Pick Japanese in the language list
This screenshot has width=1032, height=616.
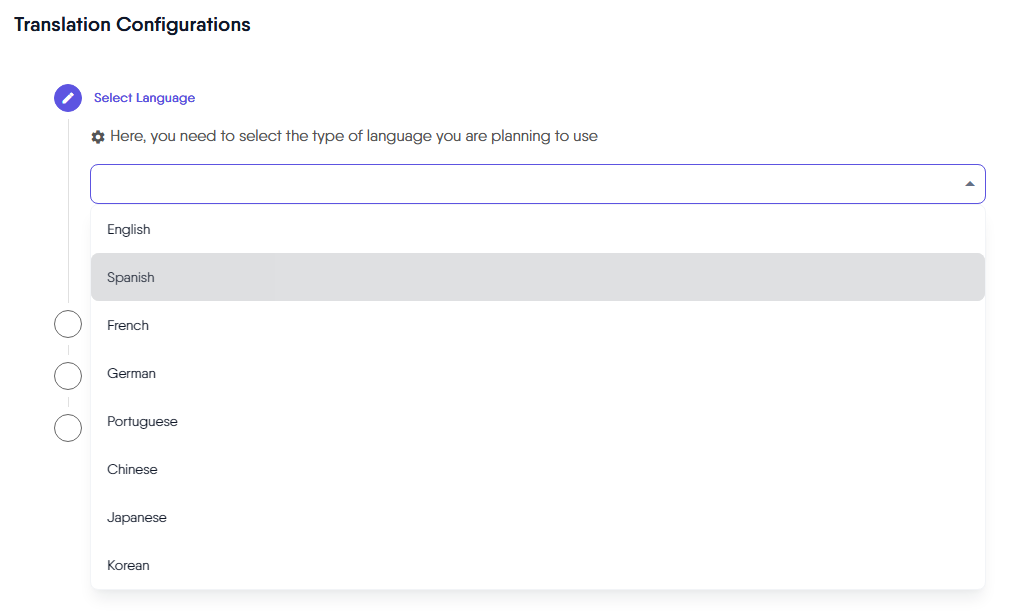pos(137,517)
